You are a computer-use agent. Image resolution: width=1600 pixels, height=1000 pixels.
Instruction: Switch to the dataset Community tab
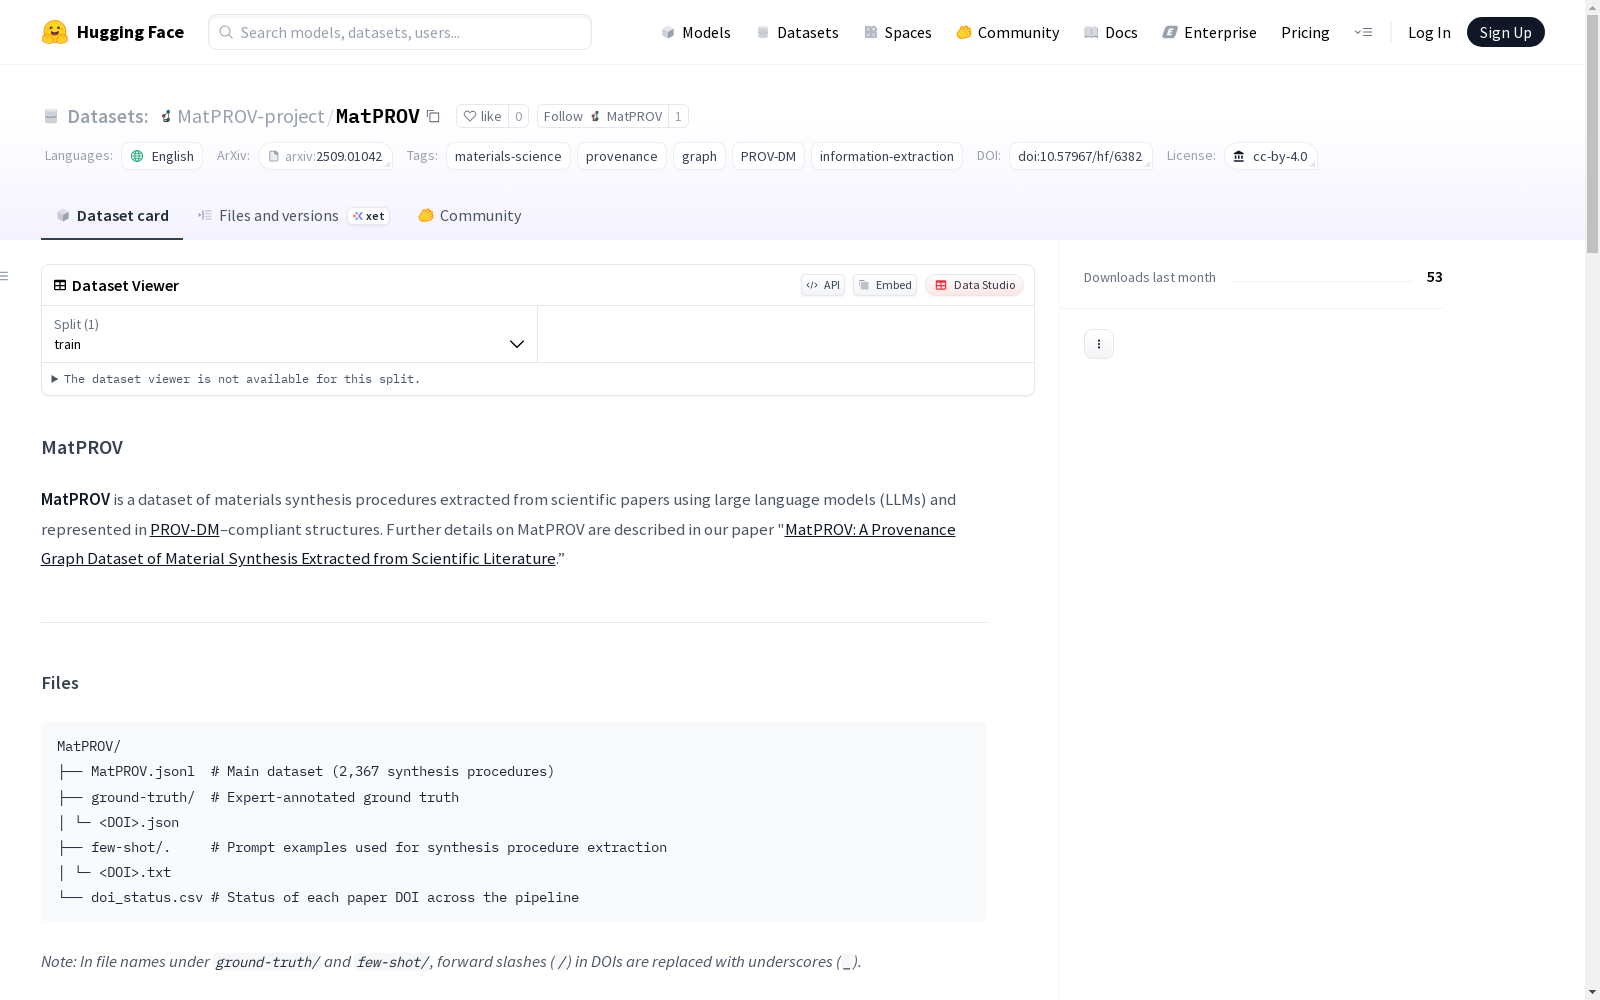pos(470,216)
